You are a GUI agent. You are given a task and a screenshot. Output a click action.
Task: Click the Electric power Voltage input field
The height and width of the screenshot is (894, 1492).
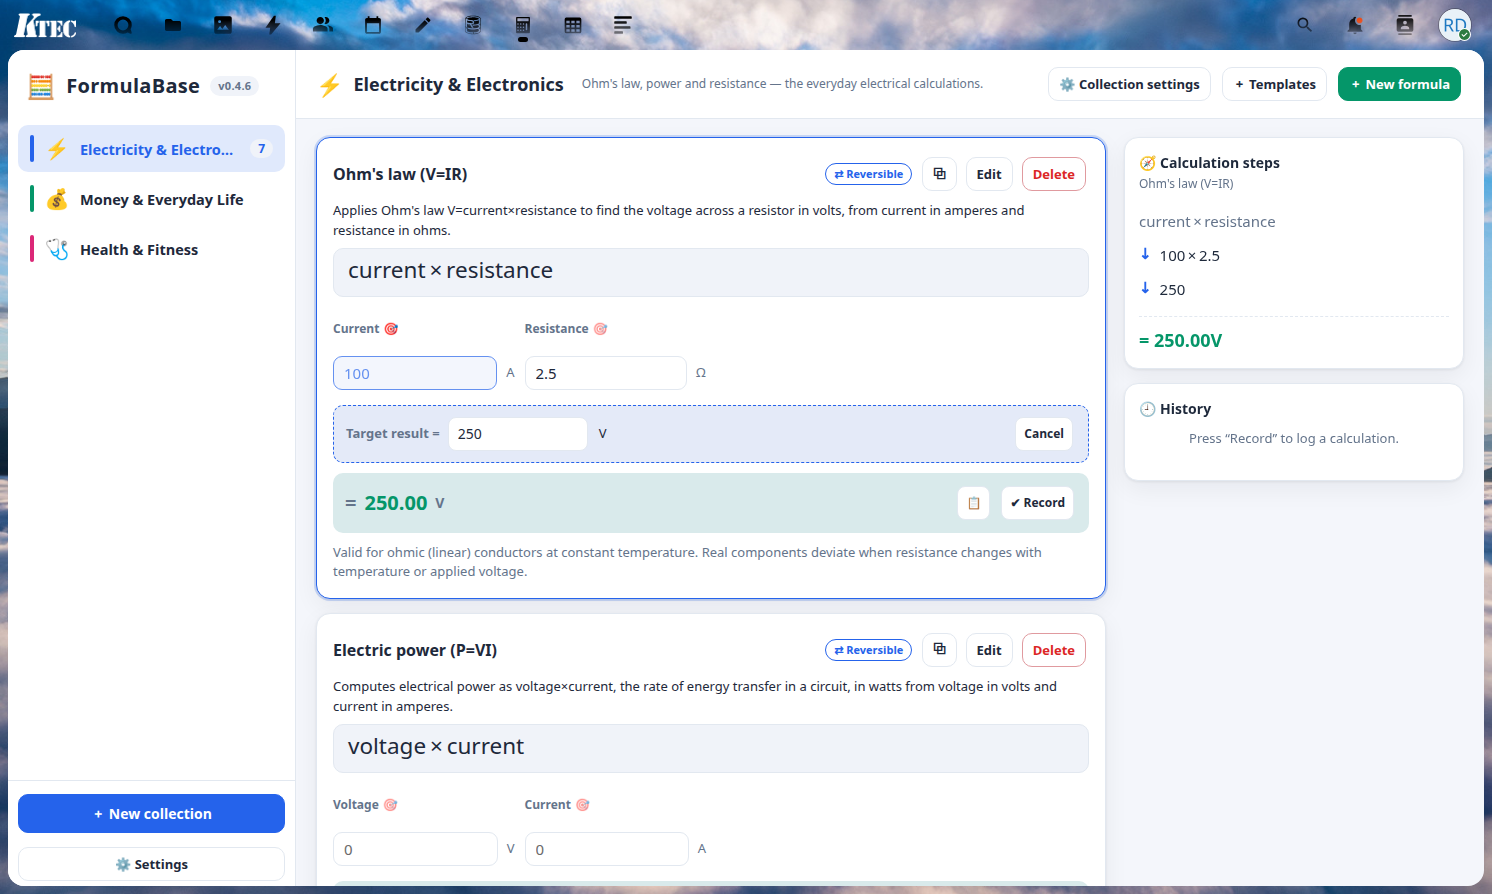(x=415, y=849)
